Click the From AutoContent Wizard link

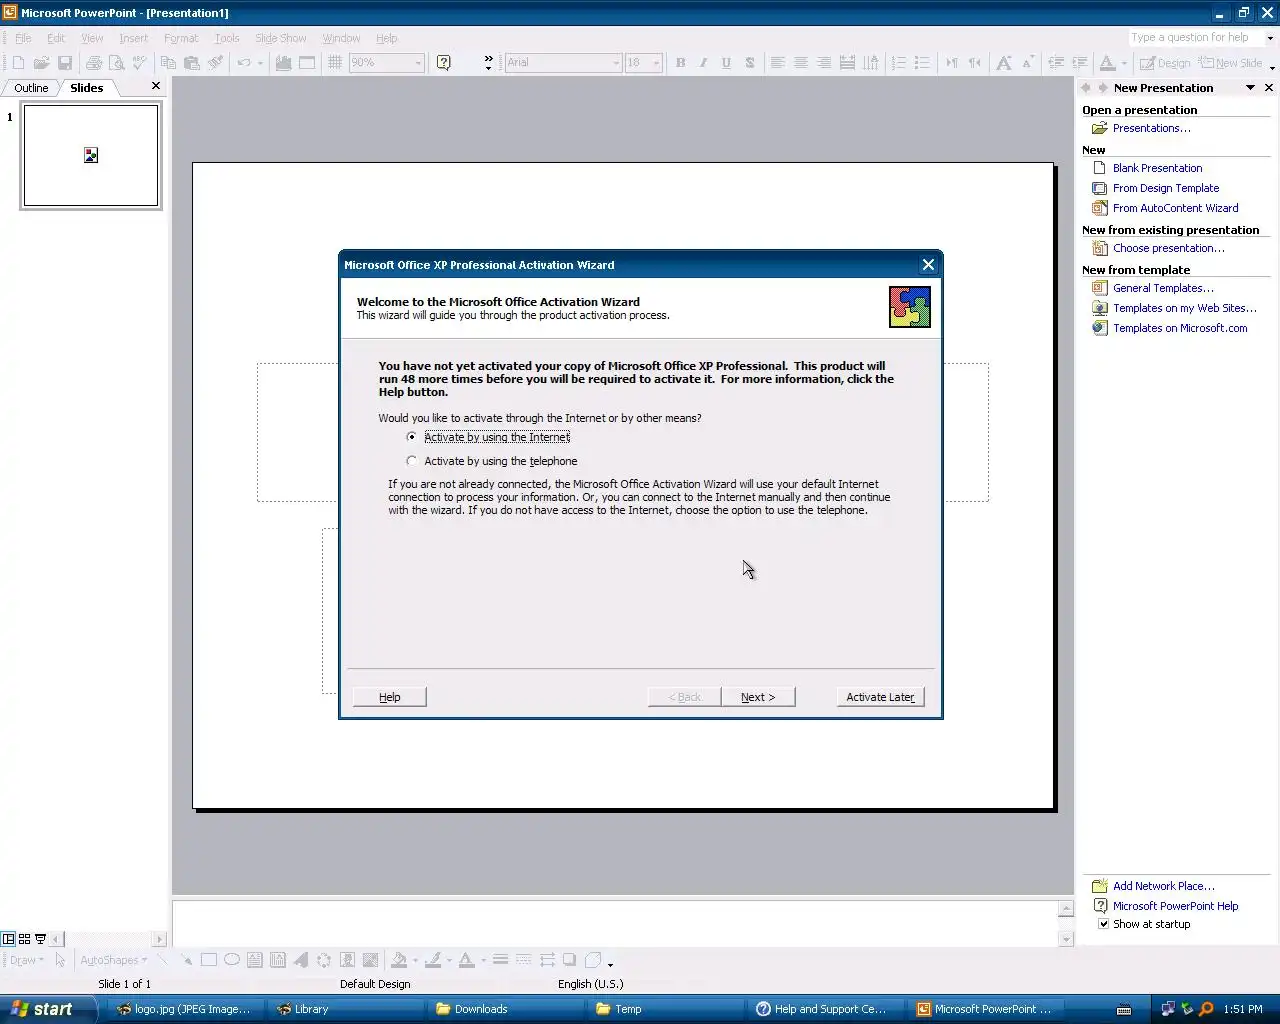[x=1175, y=208]
